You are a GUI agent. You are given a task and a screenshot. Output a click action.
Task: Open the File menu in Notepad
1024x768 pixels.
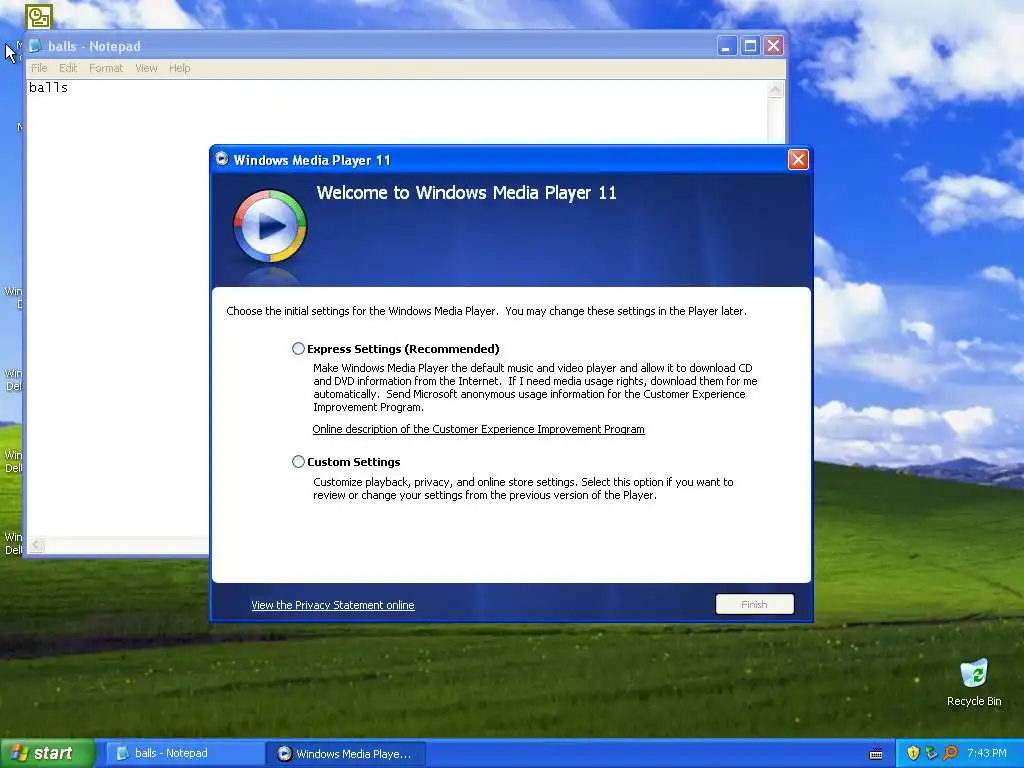point(39,68)
